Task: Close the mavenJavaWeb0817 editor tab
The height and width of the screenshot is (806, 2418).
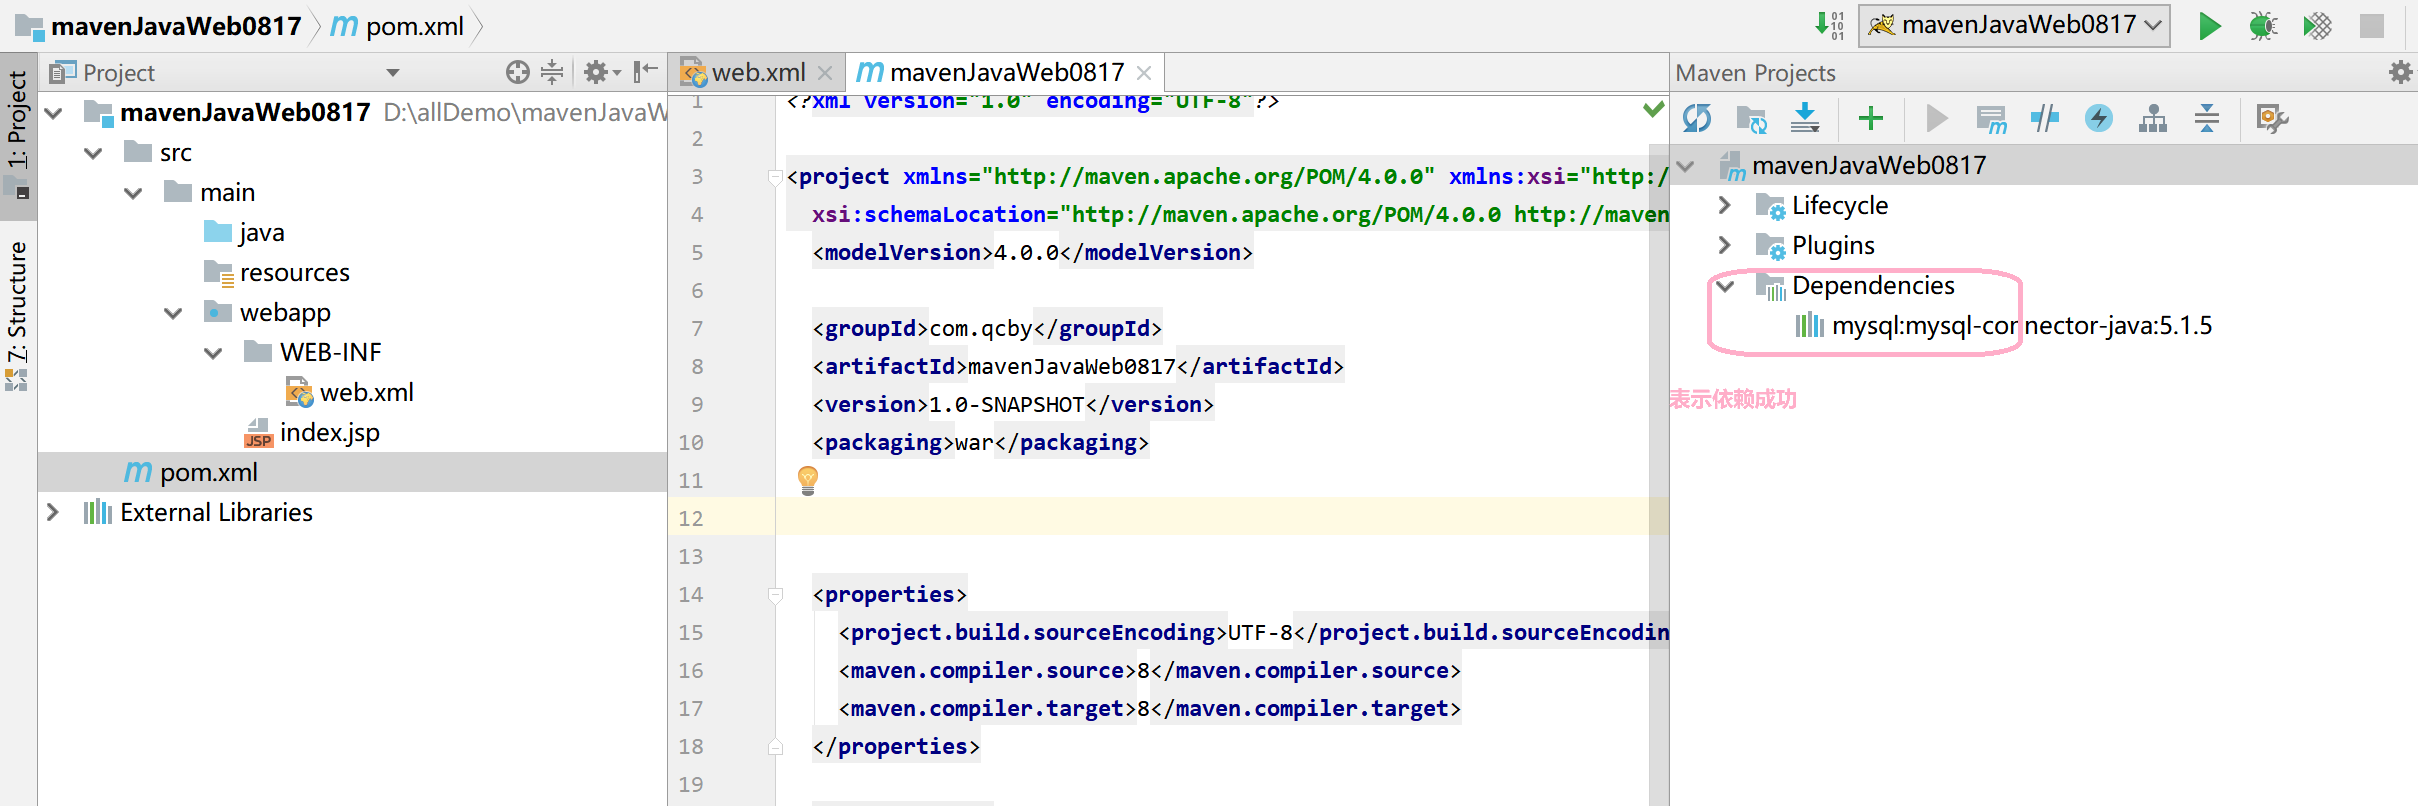Action: click(x=1144, y=73)
